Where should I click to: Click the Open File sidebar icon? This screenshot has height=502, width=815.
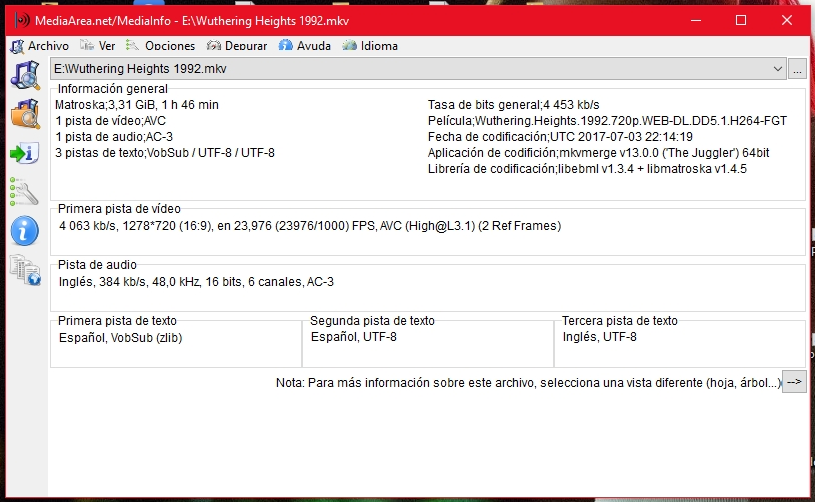coord(25,75)
